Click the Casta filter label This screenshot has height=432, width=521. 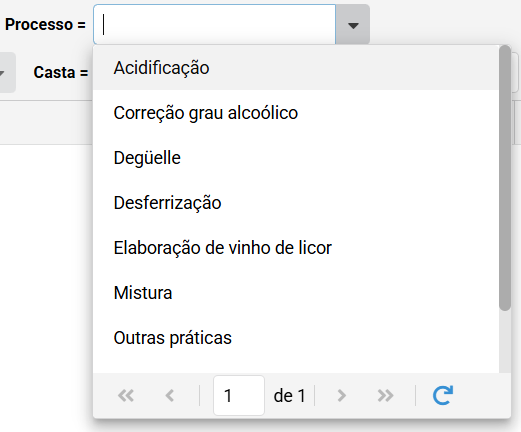pyautogui.click(x=61, y=72)
